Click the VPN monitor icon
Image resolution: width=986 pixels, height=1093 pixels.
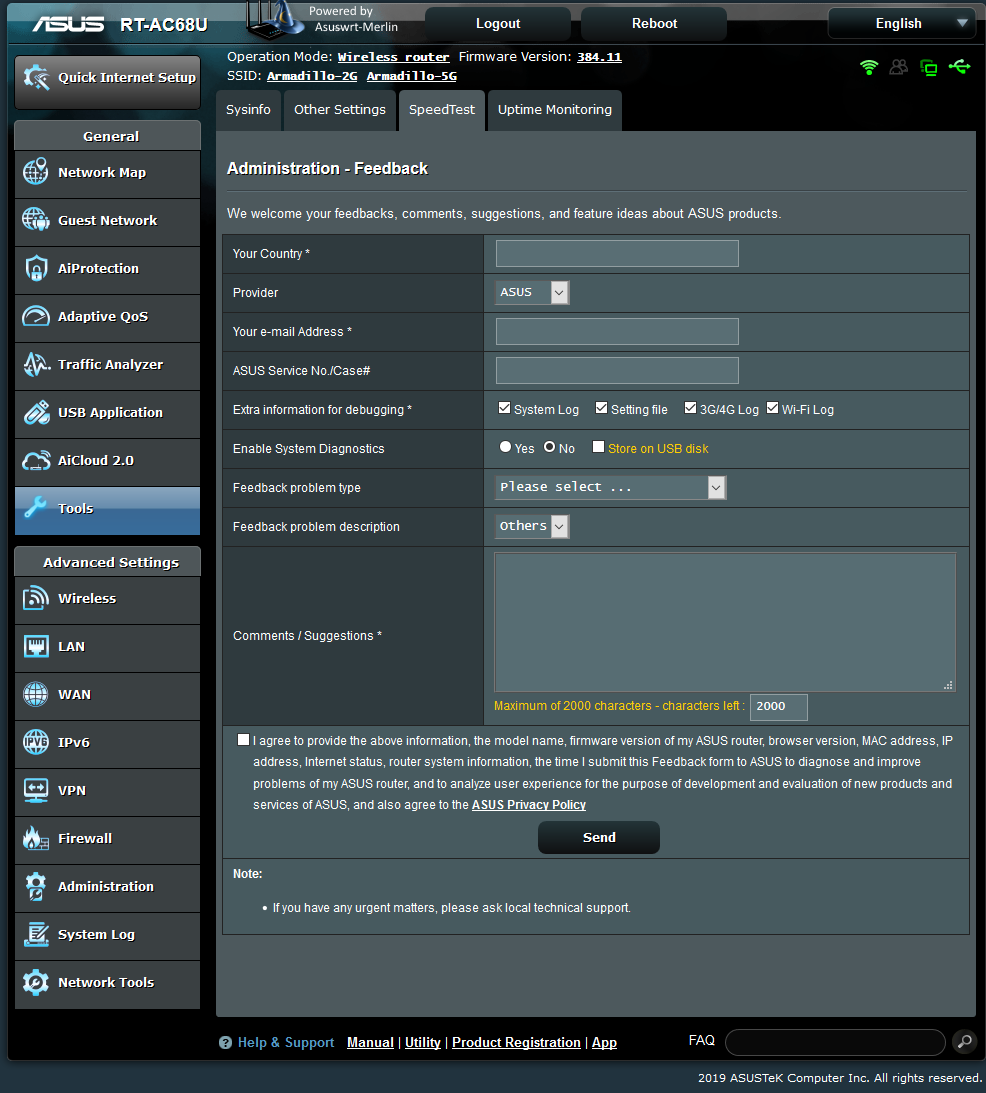pyautogui.click(x=36, y=790)
